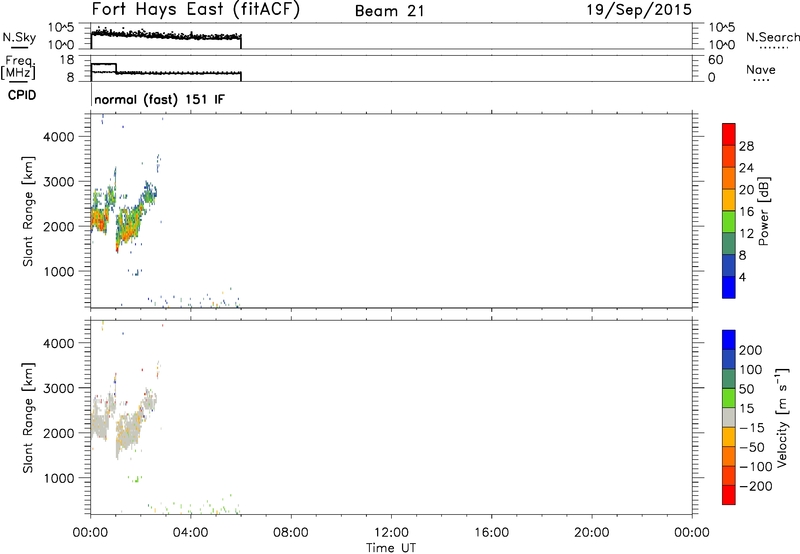Click the "Slant Range [km]" label of the power panel

(x=28, y=211)
